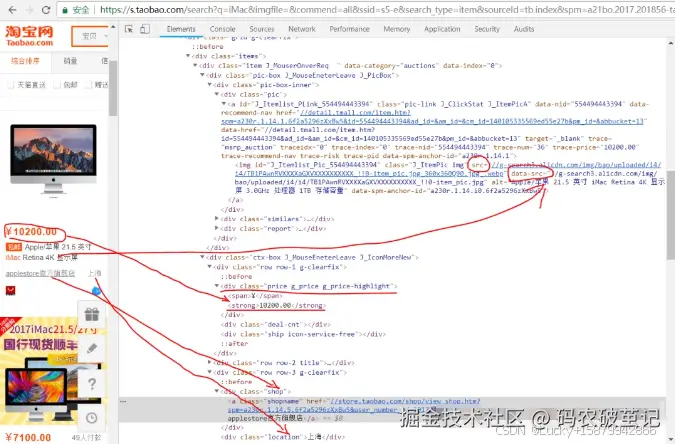This screenshot has height=444, width=675.
Task: Click the Taobao page vertical scrollbar
Action: point(113,88)
